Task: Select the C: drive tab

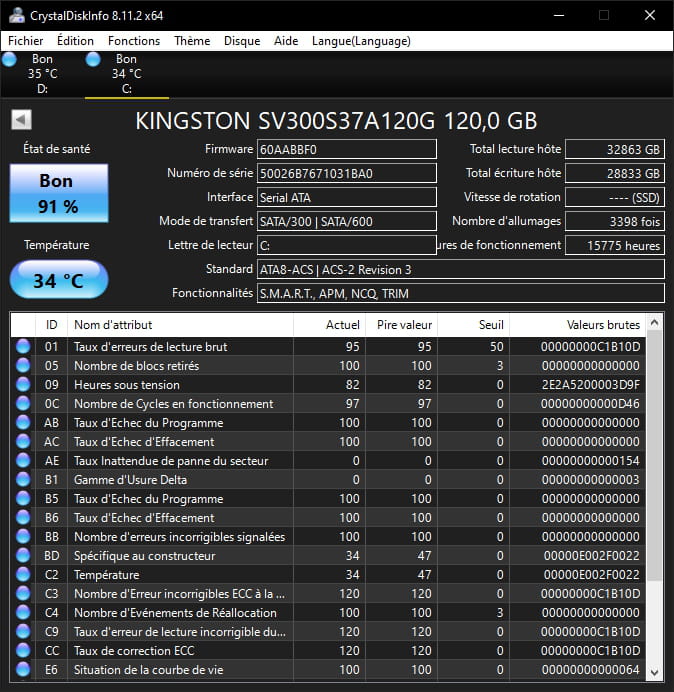Action: pos(127,74)
